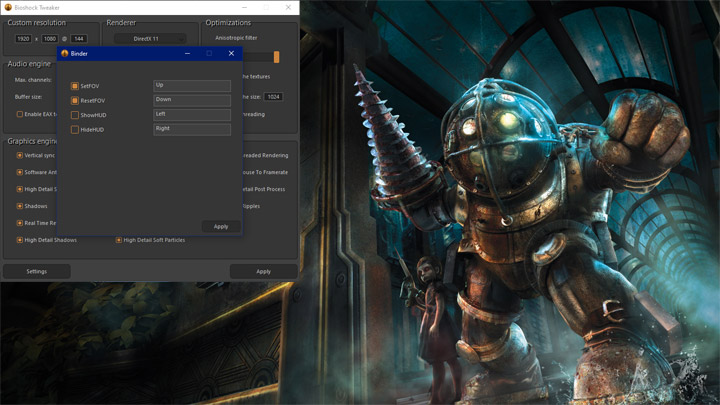
Task: Toggle High Detail Shadows checkbox
Action: point(20,240)
